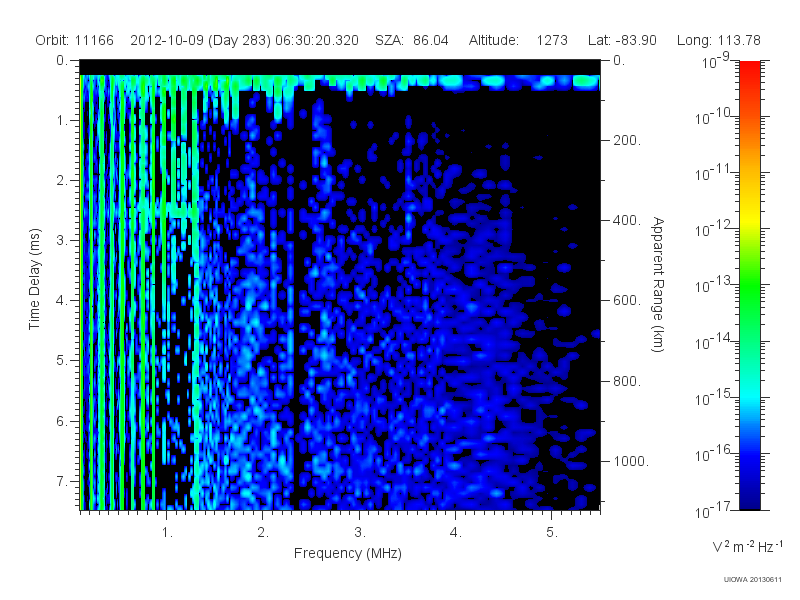
Task: Select the date '2012-10-09 (Day 283)' text
Action: tap(201, 40)
